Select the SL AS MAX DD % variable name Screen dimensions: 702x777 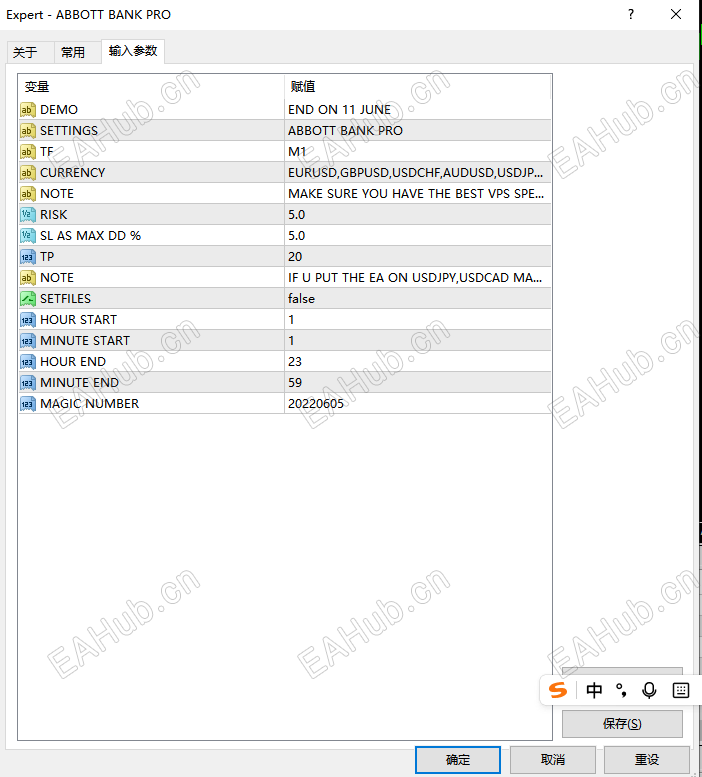tap(90, 235)
